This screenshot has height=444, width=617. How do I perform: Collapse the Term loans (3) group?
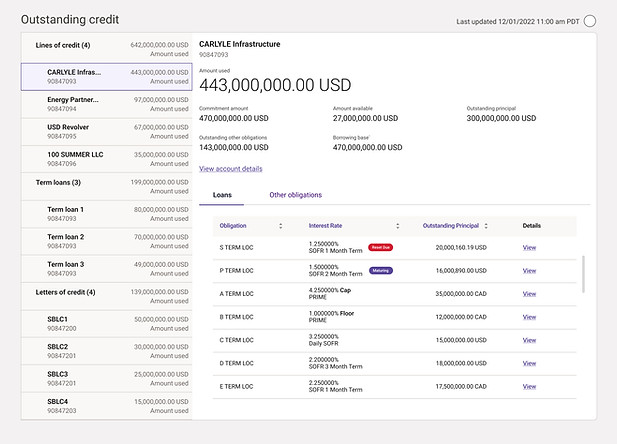[x=107, y=186]
